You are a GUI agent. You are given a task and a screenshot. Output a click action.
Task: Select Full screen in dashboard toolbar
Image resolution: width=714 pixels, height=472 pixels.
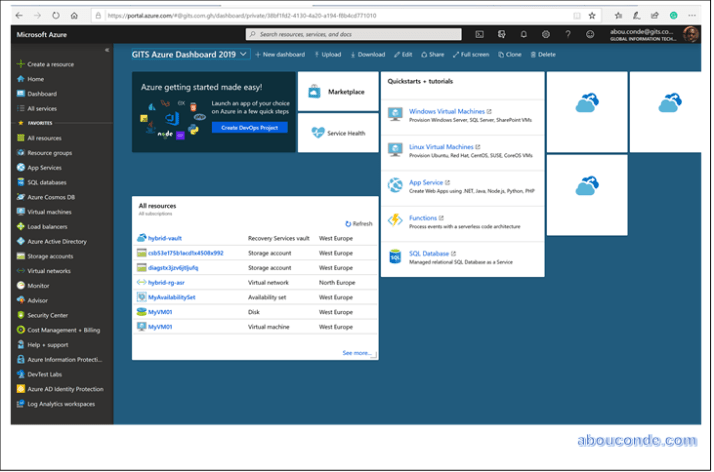471,54
